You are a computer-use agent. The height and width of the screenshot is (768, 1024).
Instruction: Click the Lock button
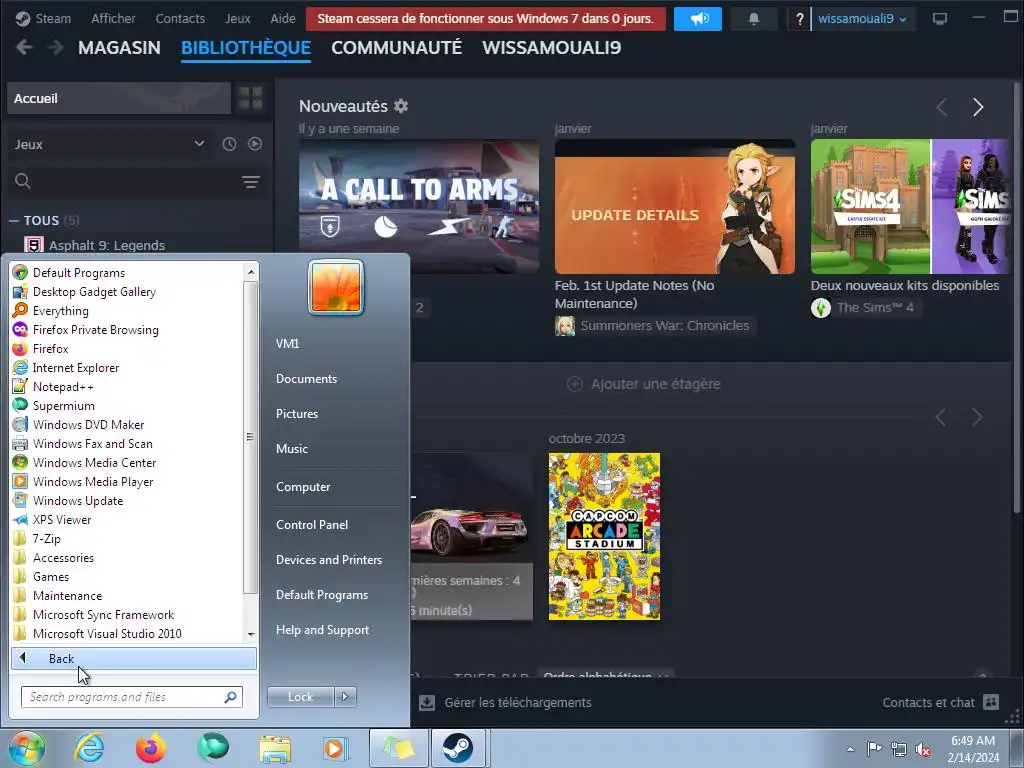(301, 697)
